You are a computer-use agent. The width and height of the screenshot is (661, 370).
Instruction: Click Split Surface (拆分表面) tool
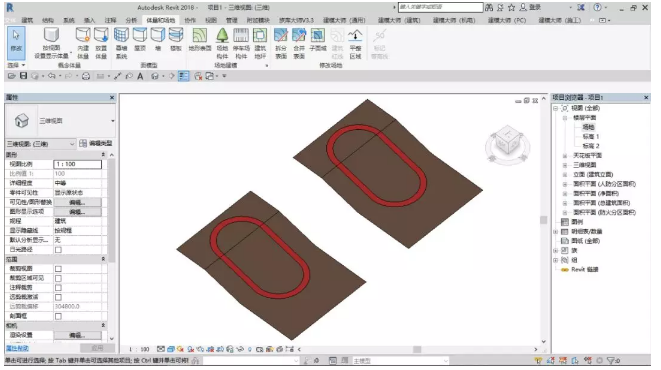[x=281, y=43]
